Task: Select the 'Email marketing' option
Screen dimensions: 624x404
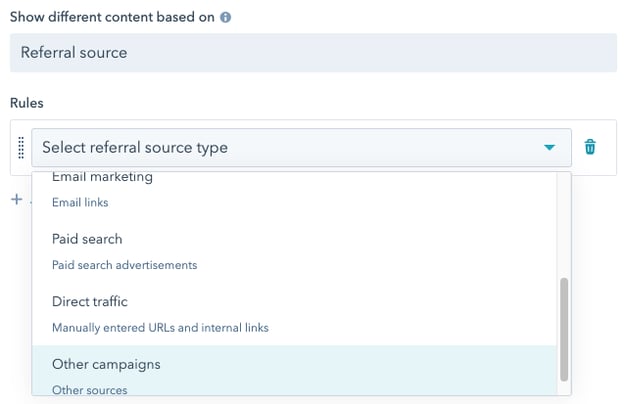Action: pyautogui.click(x=102, y=178)
